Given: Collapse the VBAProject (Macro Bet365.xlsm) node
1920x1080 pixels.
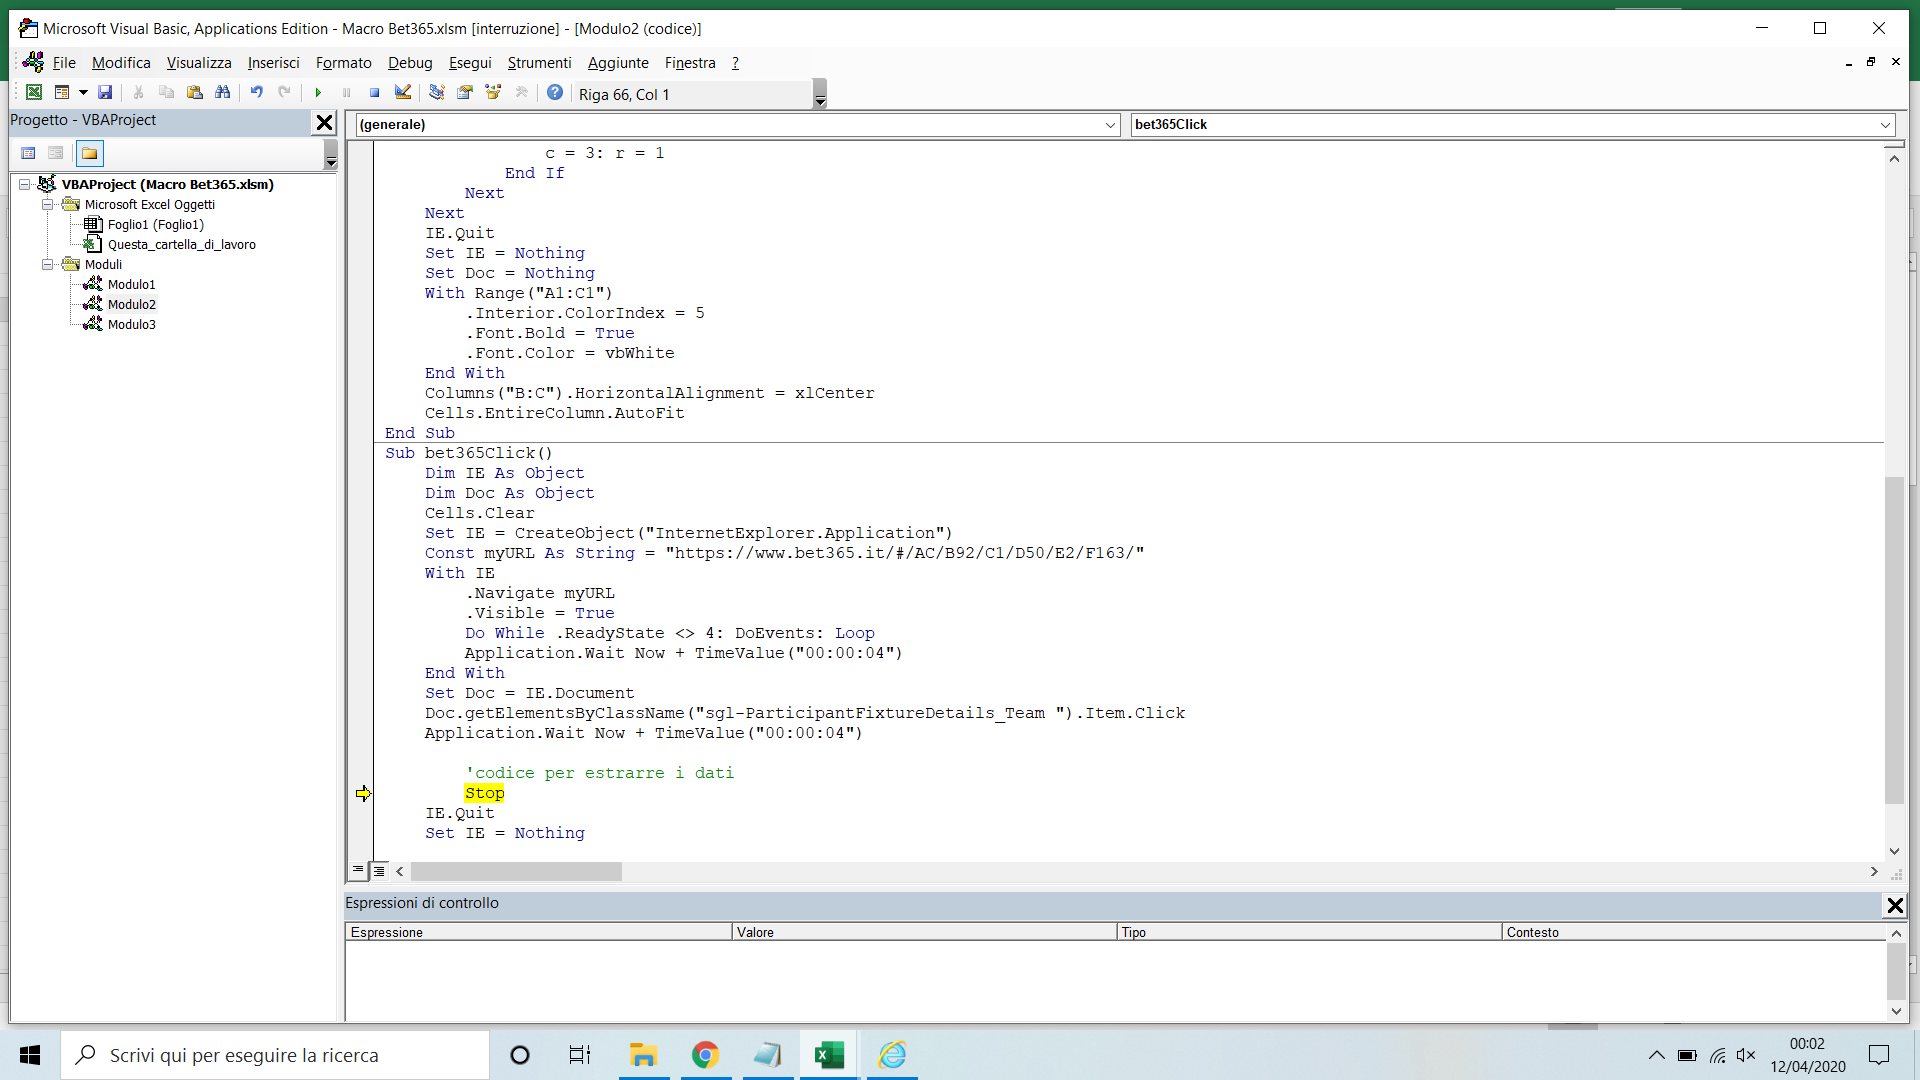Looking at the screenshot, I should coord(25,184).
